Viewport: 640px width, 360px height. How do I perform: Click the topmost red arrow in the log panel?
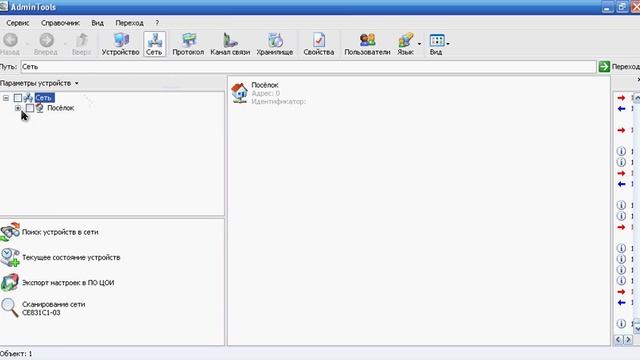(621, 98)
